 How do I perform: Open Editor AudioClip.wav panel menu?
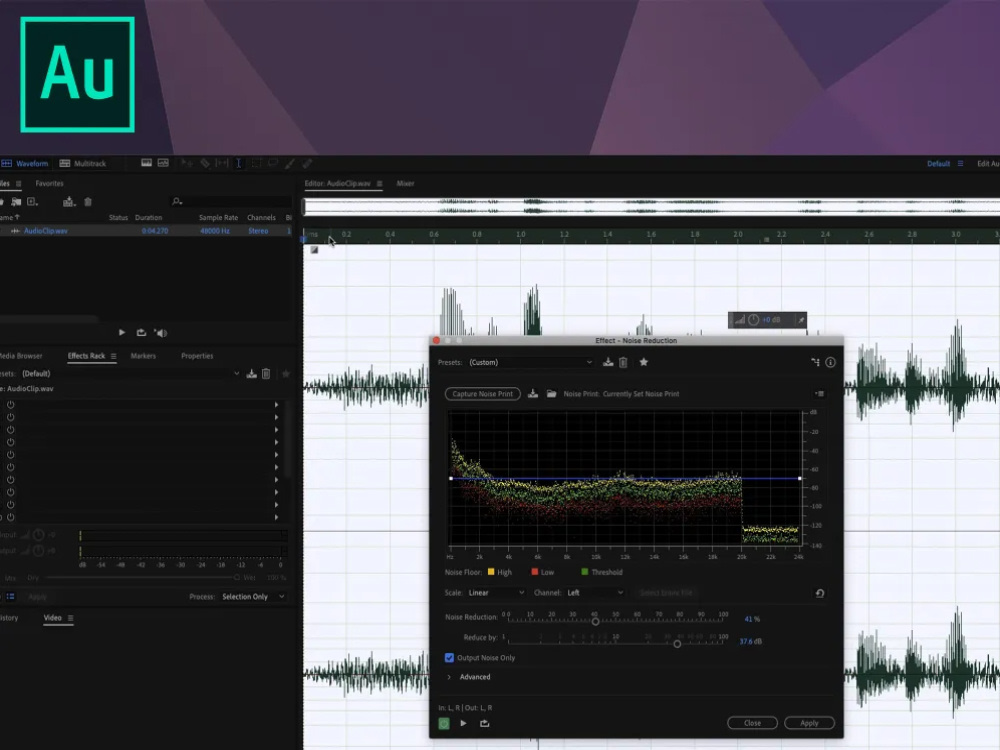coord(379,184)
